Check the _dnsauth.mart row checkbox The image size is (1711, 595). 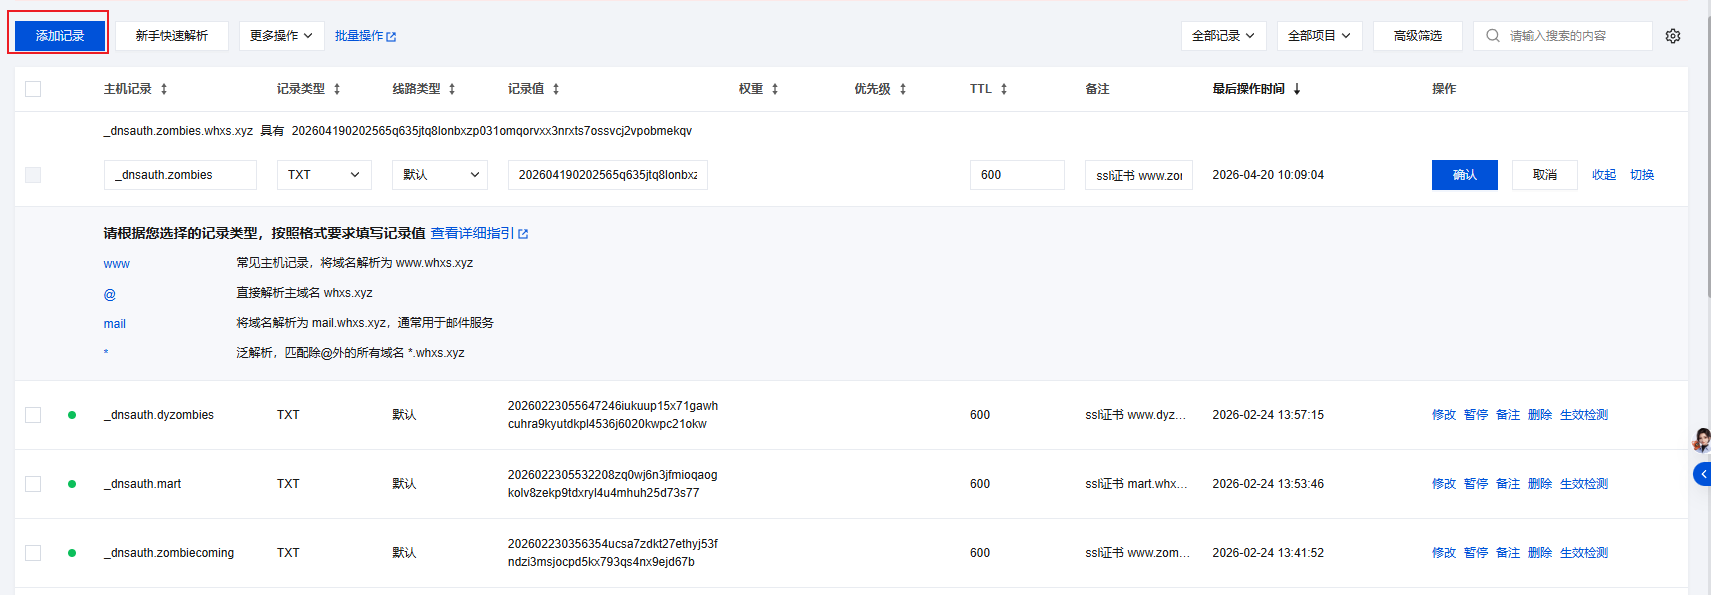(33, 484)
